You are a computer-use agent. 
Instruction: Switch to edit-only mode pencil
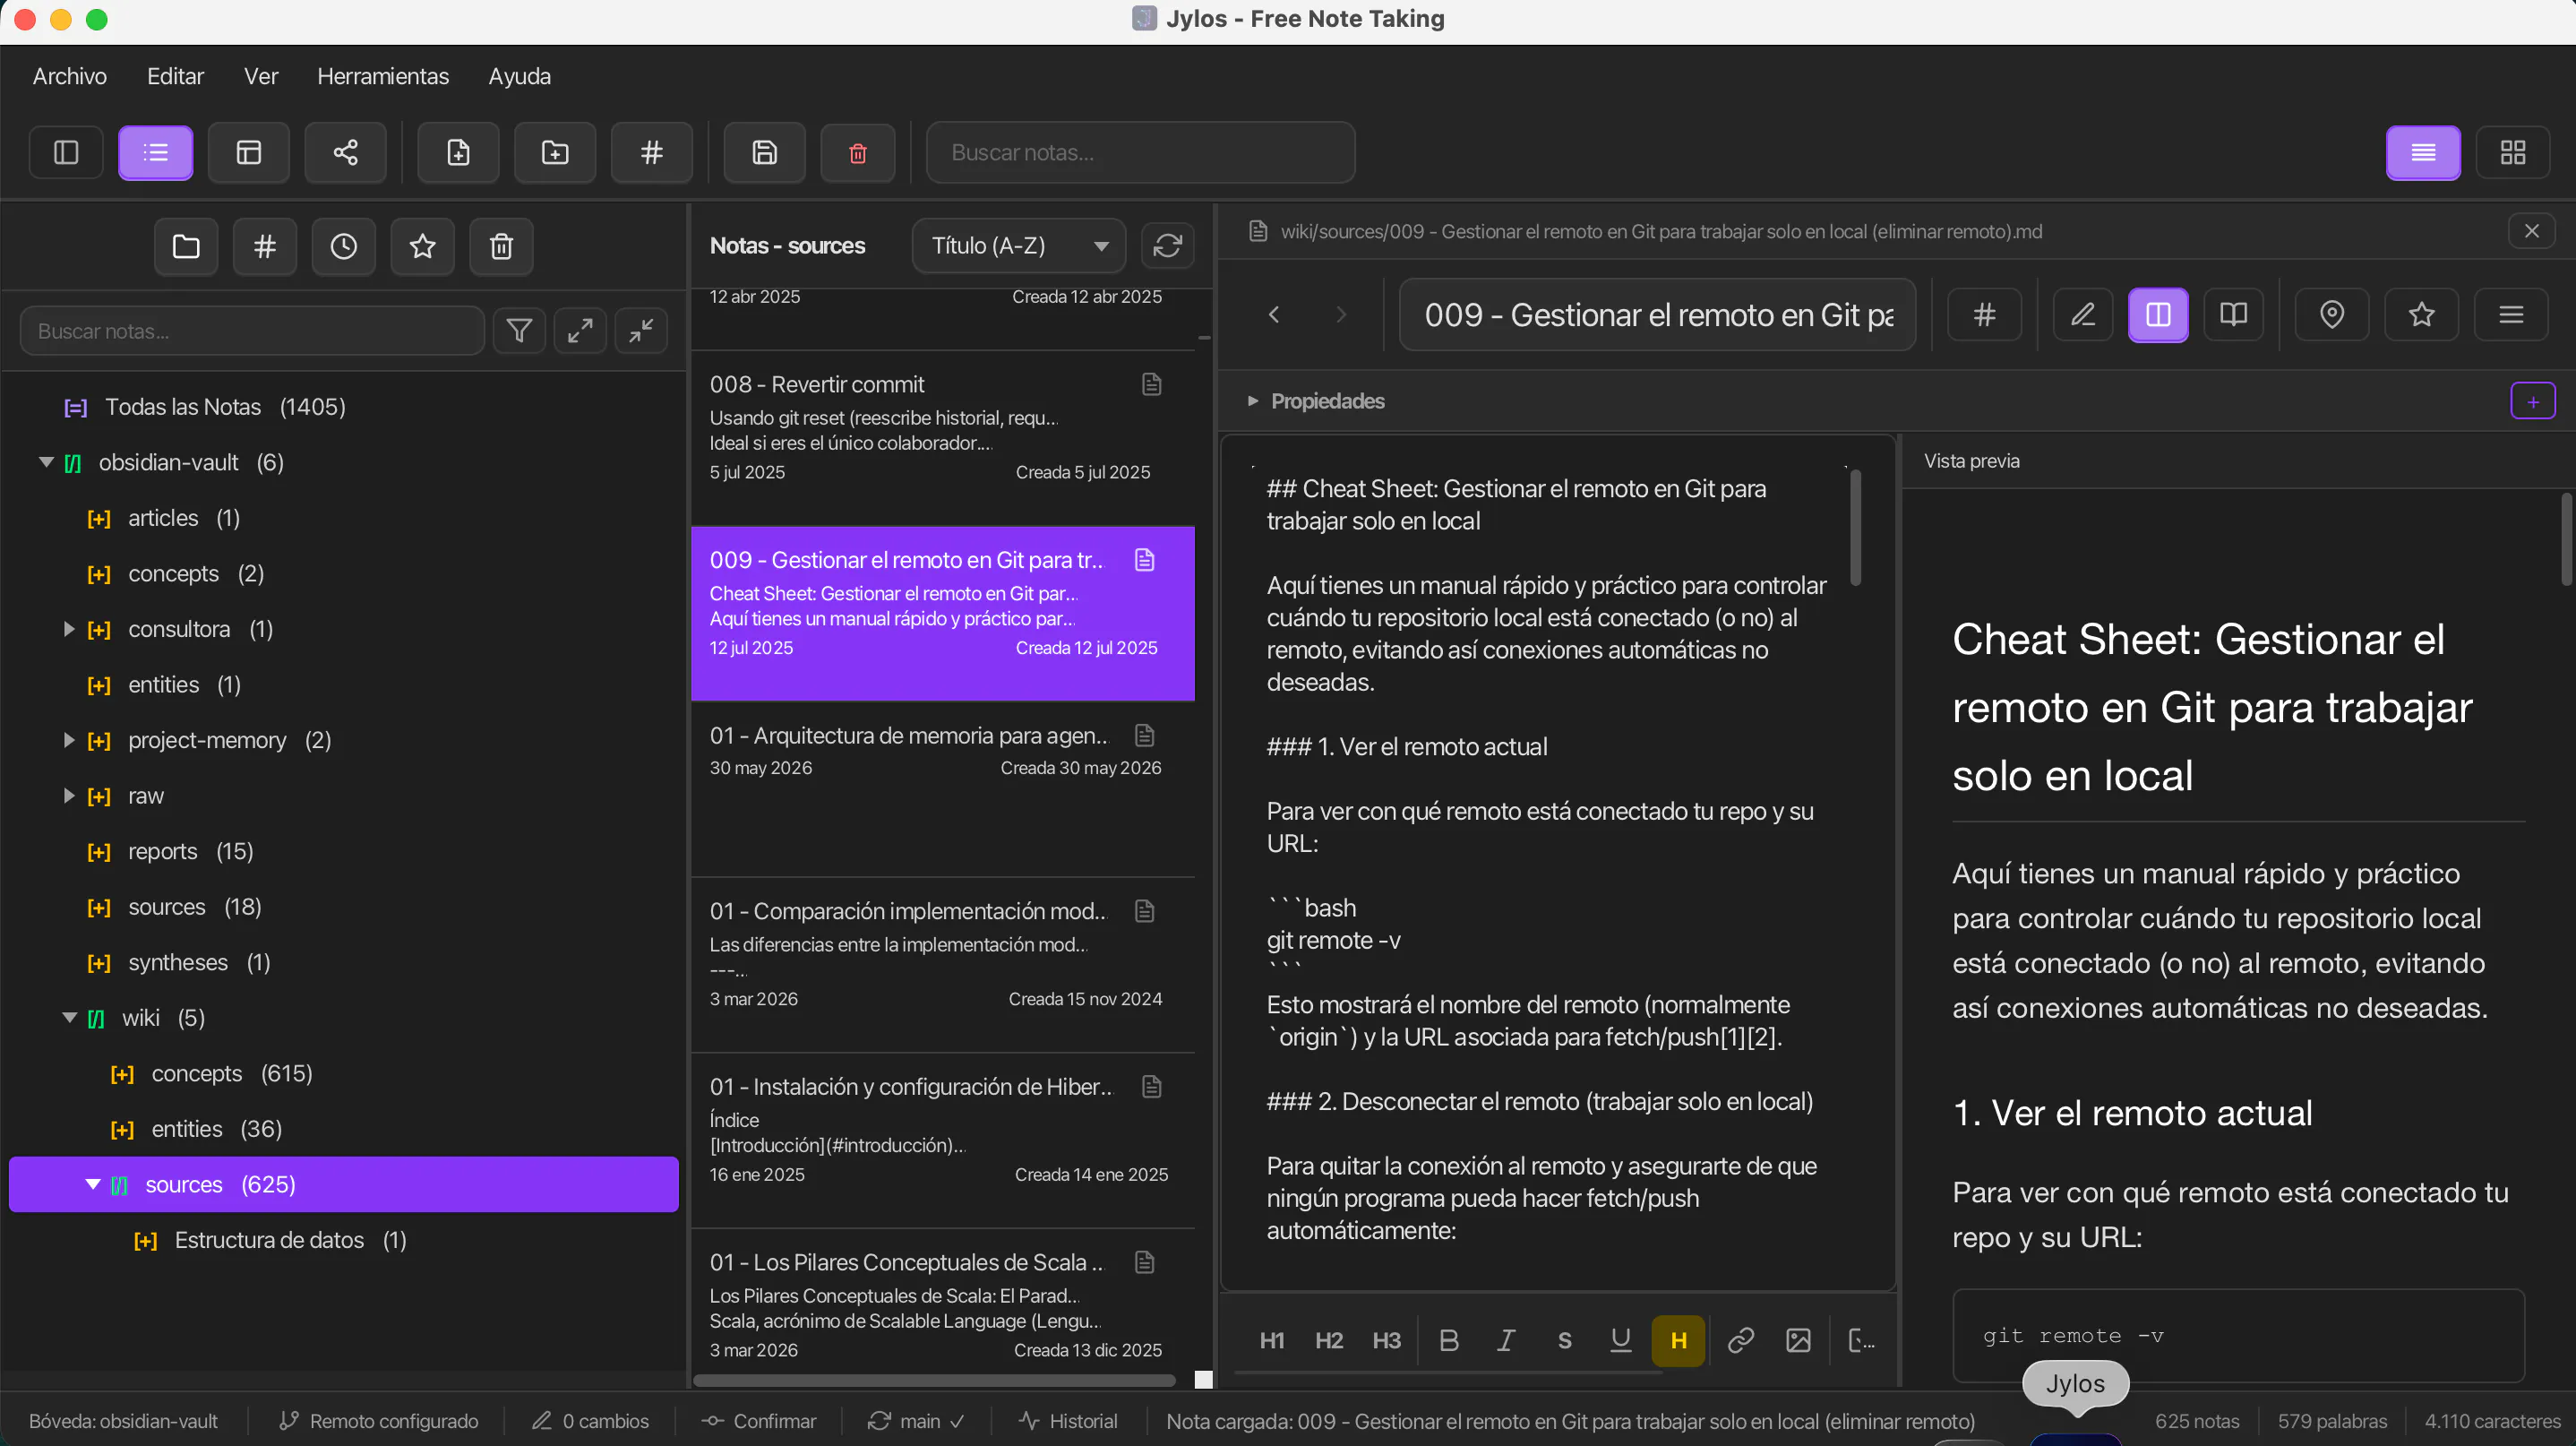[2083, 315]
